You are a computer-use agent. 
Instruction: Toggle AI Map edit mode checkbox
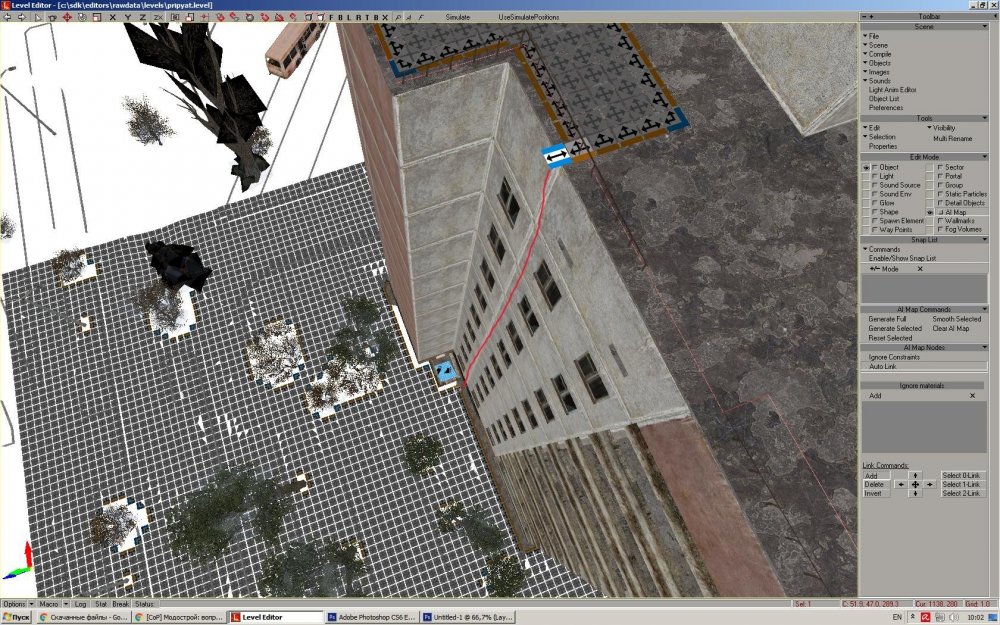point(940,212)
